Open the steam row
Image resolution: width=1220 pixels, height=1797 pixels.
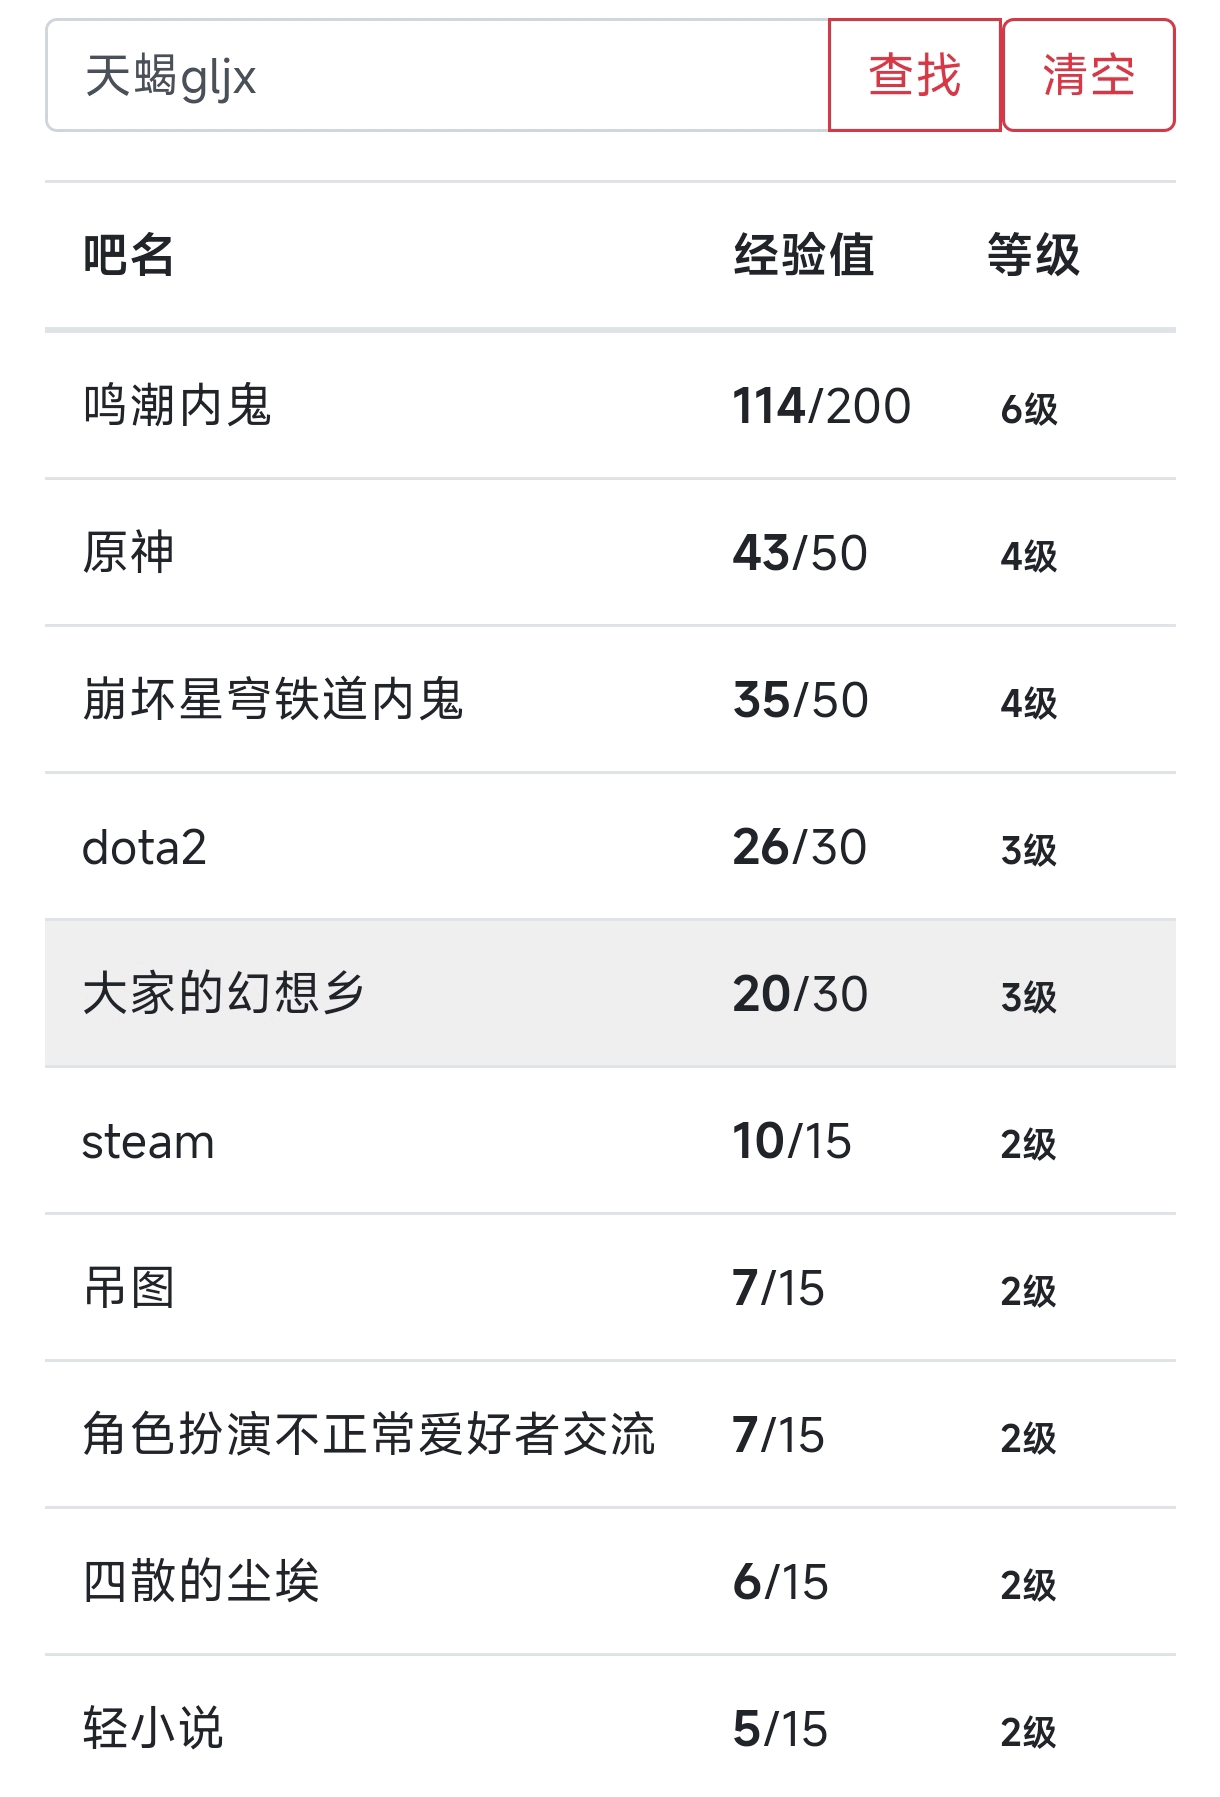[610, 1141]
